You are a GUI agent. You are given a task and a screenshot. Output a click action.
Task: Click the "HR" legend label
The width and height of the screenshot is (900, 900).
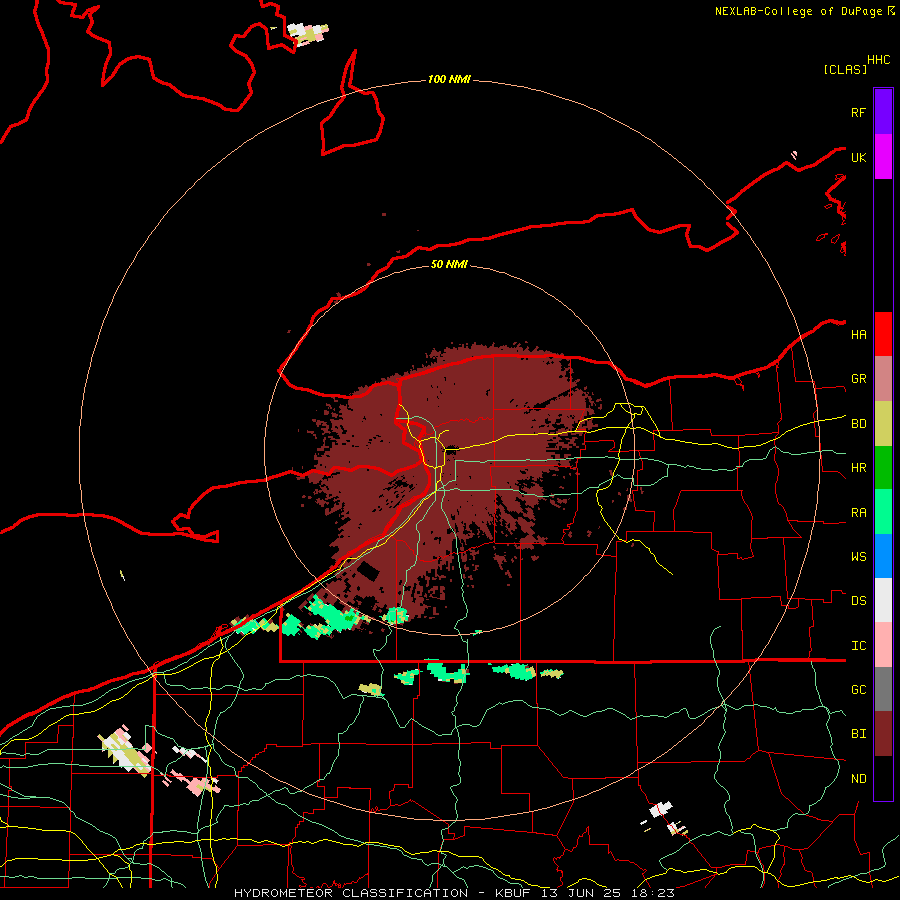[x=858, y=468]
